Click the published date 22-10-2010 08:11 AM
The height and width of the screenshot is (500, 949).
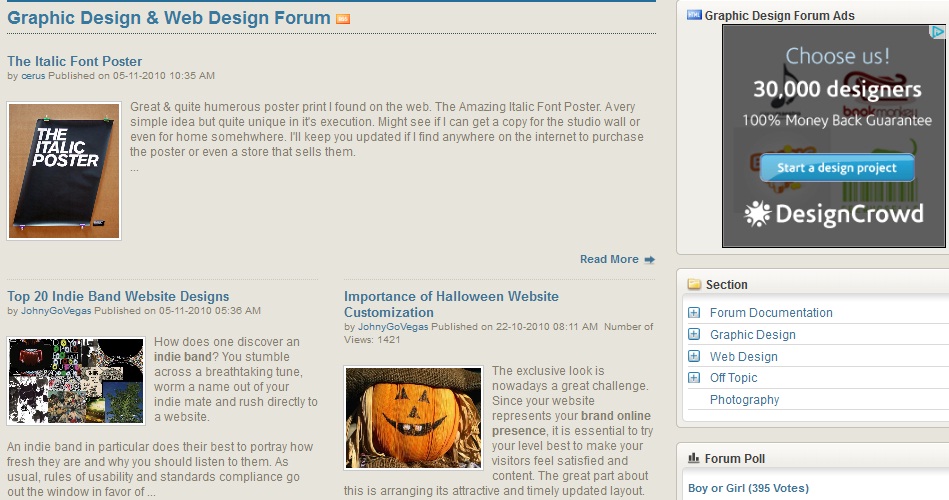[x=547, y=326]
